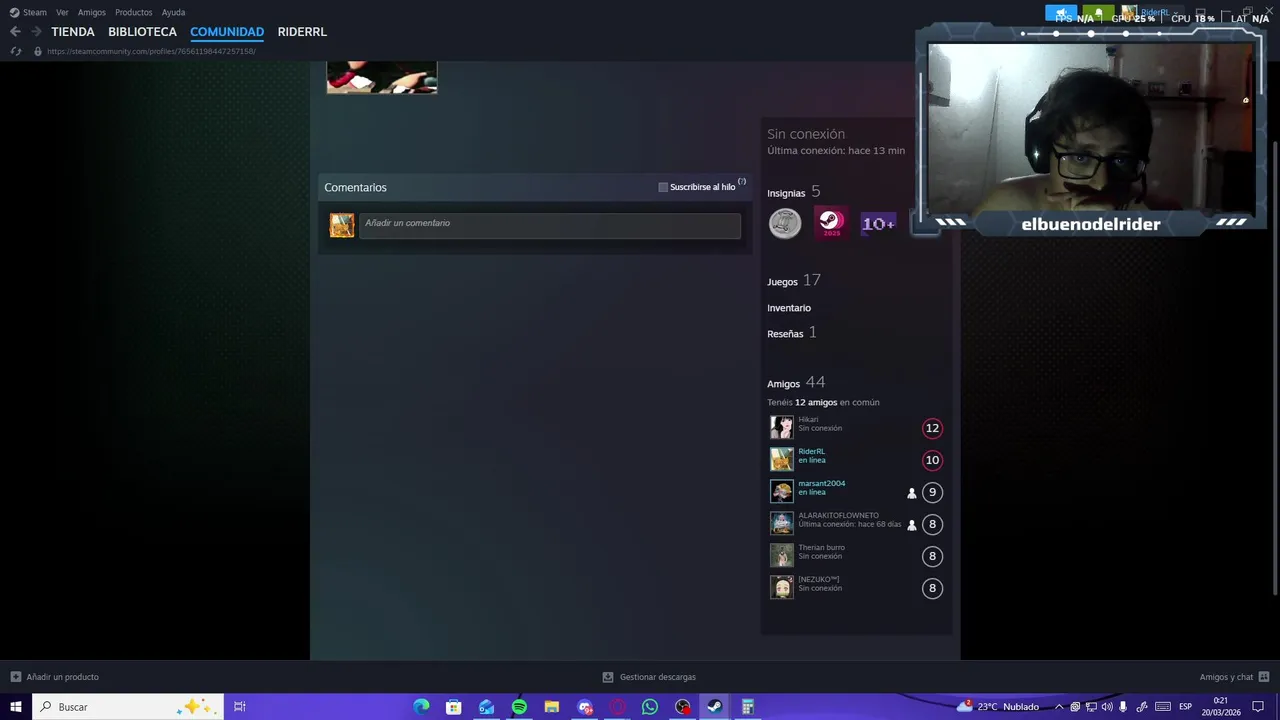Open the RIDERRL profile tab
This screenshot has height=720, width=1280.
point(302,32)
